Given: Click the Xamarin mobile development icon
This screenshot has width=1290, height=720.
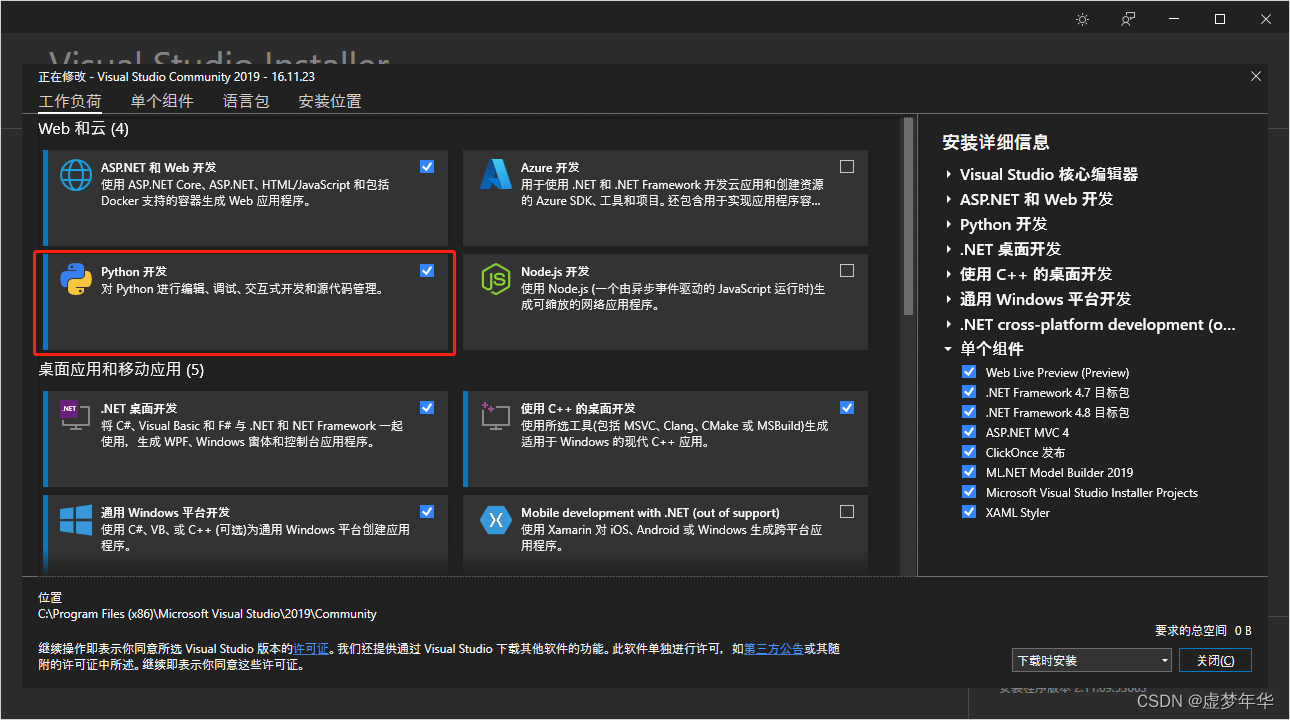Looking at the screenshot, I should click(x=496, y=520).
